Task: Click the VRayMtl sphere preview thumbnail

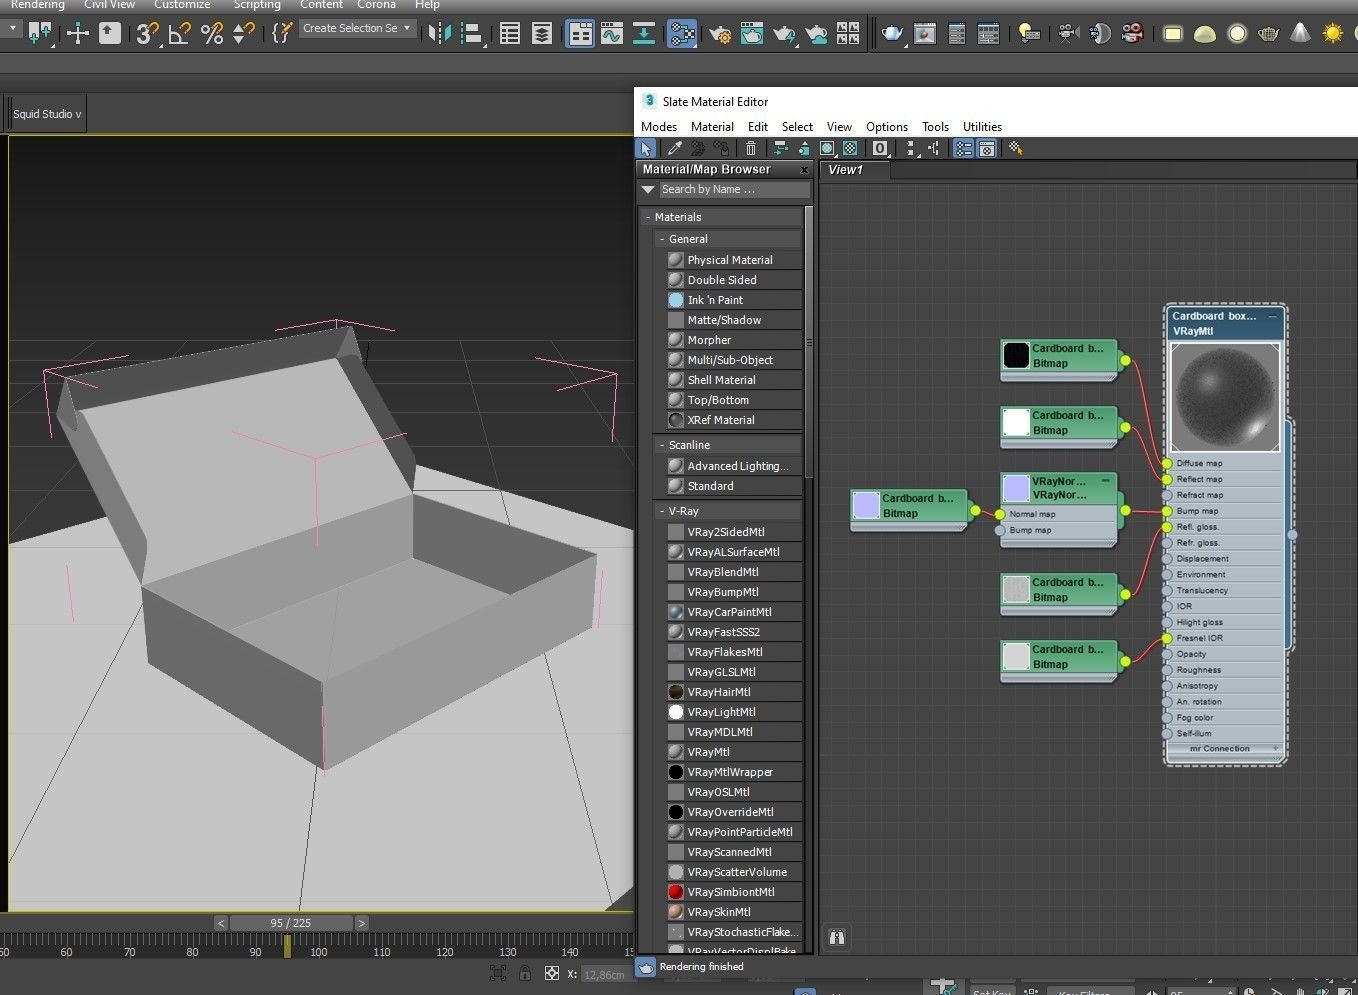Action: [x=1225, y=398]
